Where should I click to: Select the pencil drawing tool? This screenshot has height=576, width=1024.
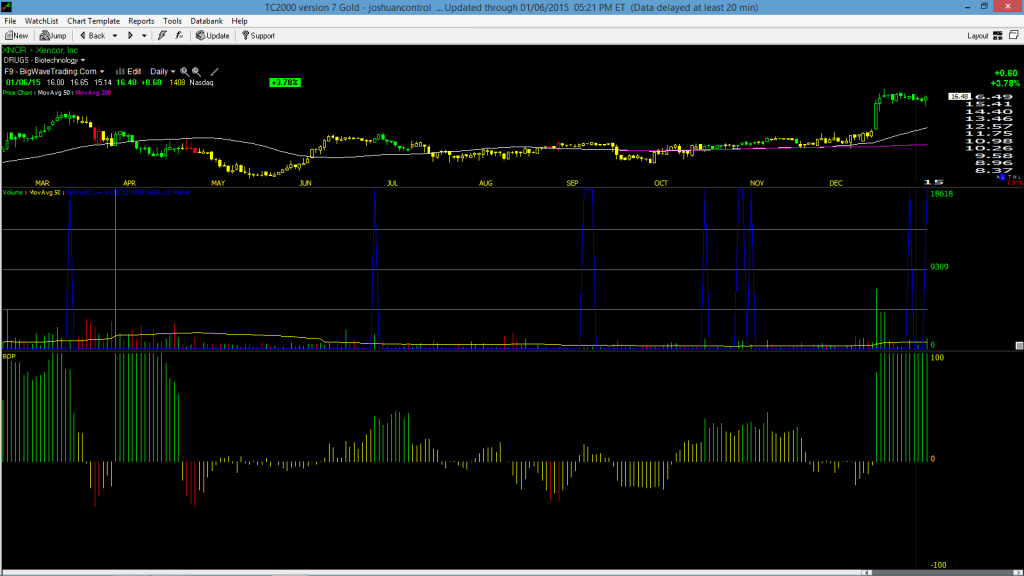pyautogui.click(x=214, y=72)
